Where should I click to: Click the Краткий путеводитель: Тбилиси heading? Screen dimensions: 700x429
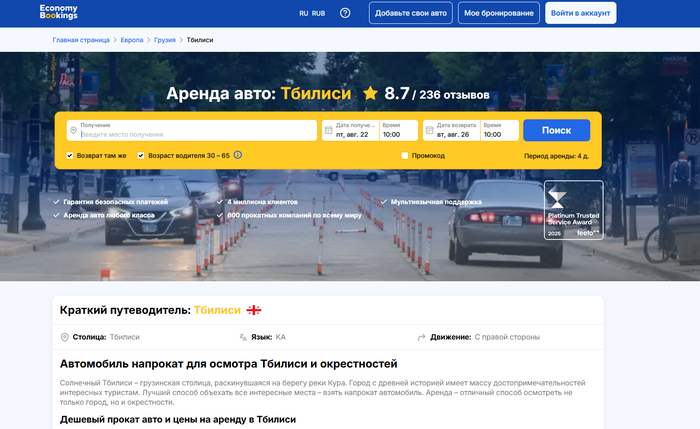tap(150, 310)
